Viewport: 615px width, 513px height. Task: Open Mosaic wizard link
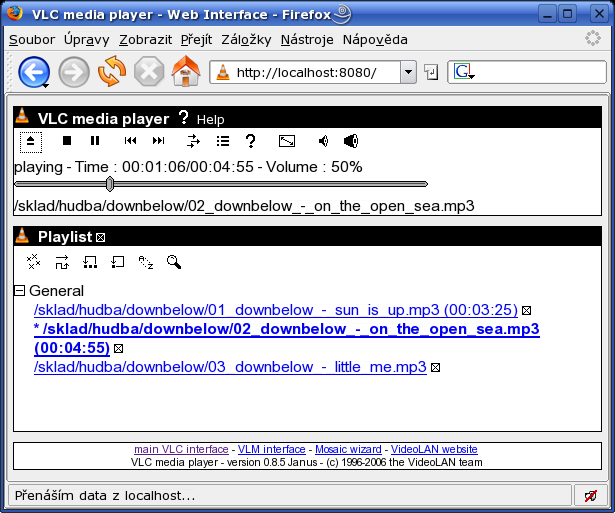click(x=348, y=449)
